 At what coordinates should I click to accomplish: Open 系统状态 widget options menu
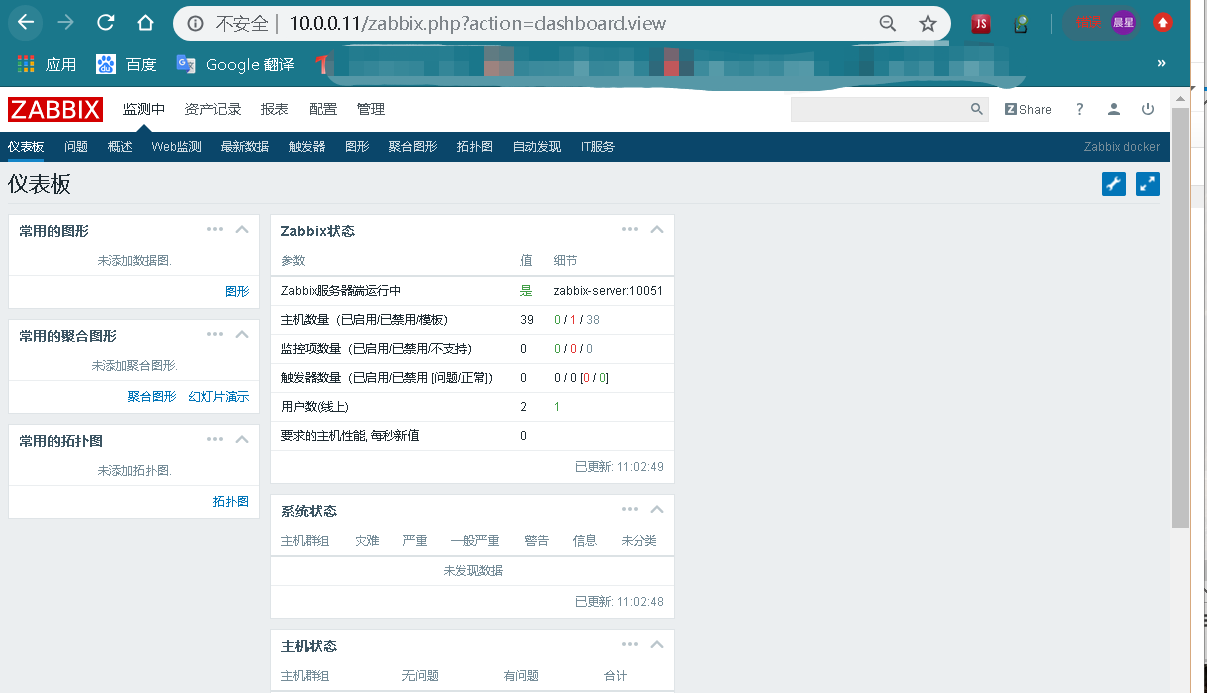click(630, 509)
